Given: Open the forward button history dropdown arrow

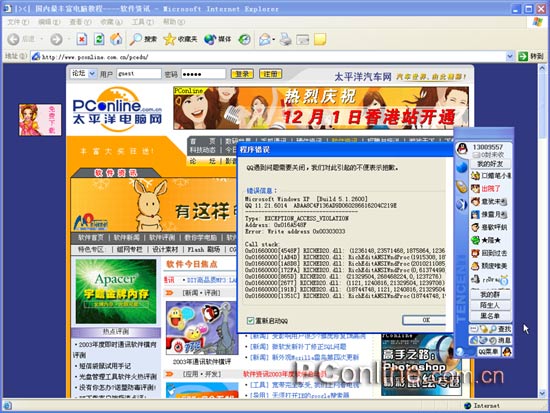Looking at the screenshot, I should (x=68, y=39).
